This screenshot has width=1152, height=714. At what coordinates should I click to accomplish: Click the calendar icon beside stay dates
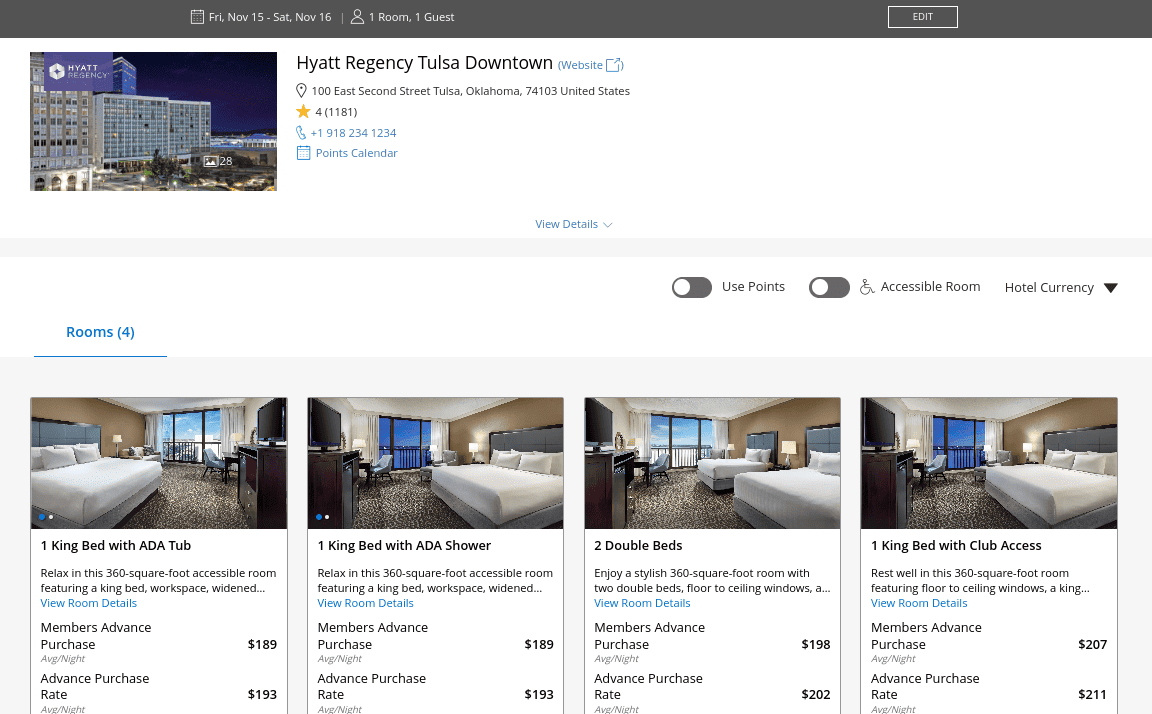coord(197,17)
